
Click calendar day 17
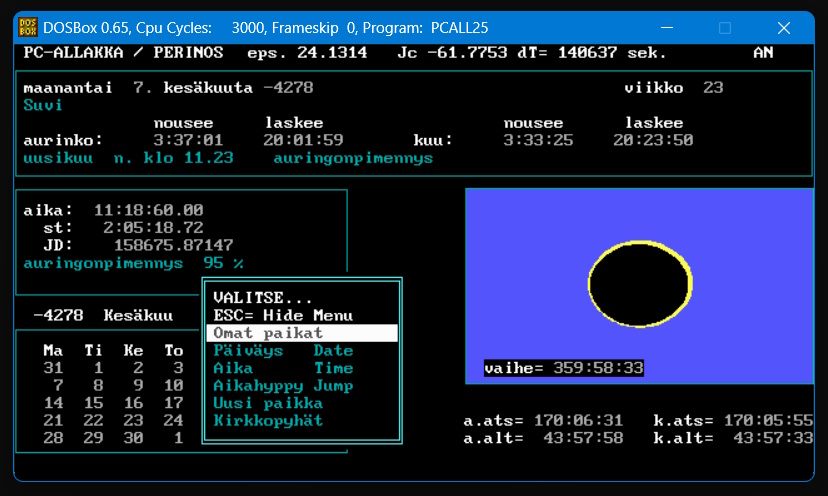tap(173, 403)
